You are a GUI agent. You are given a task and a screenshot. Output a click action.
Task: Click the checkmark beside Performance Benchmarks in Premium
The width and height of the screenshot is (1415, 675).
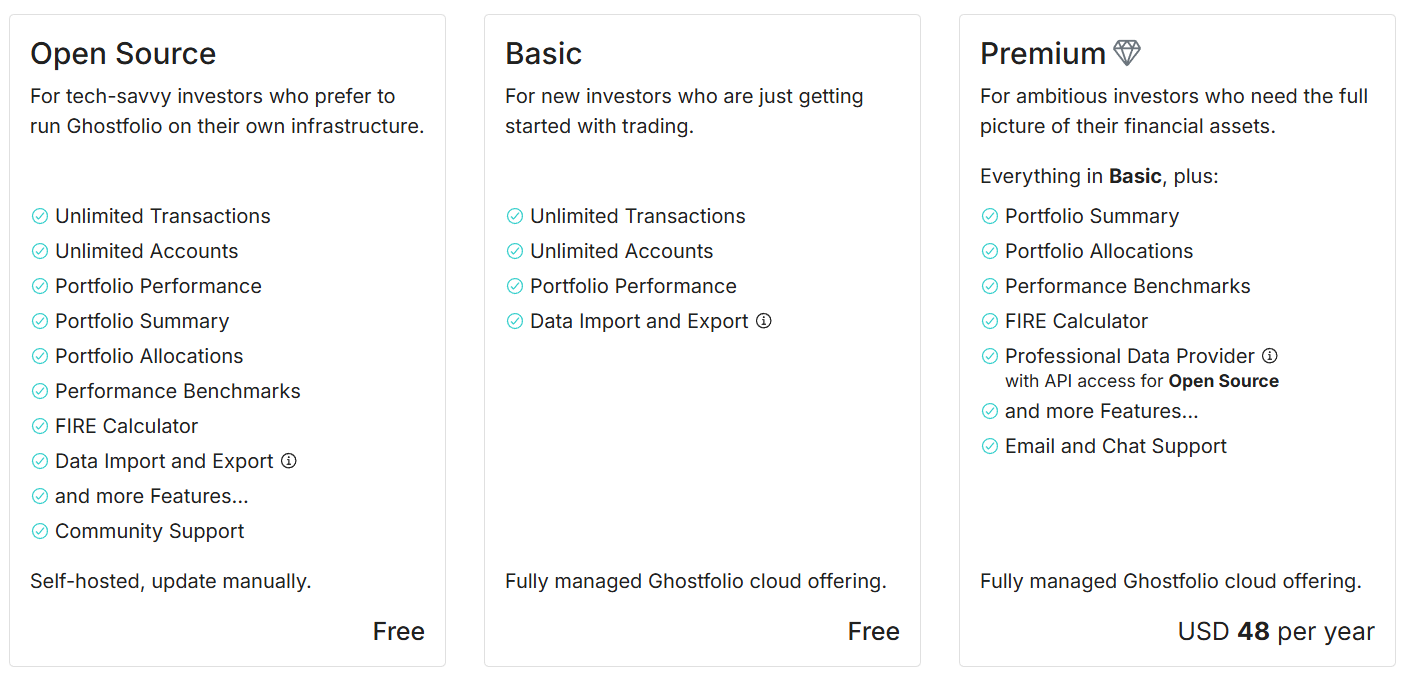tap(988, 286)
